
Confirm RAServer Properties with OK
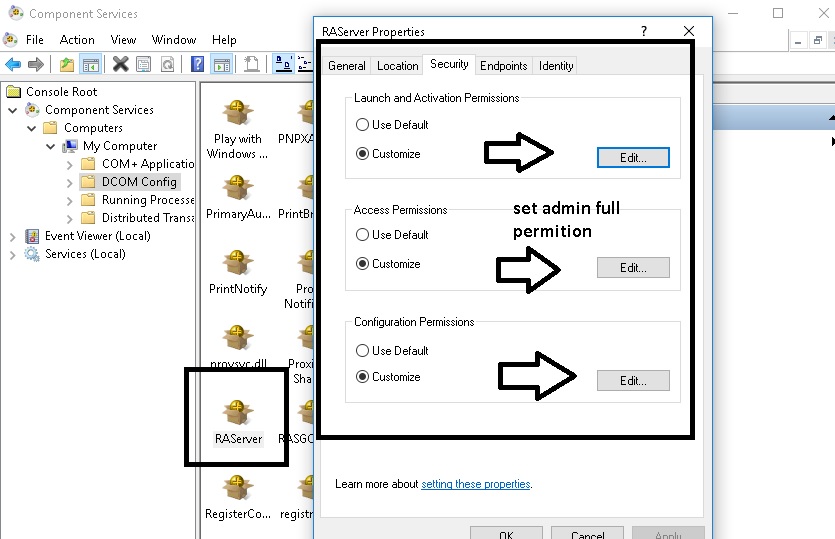click(x=506, y=533)
